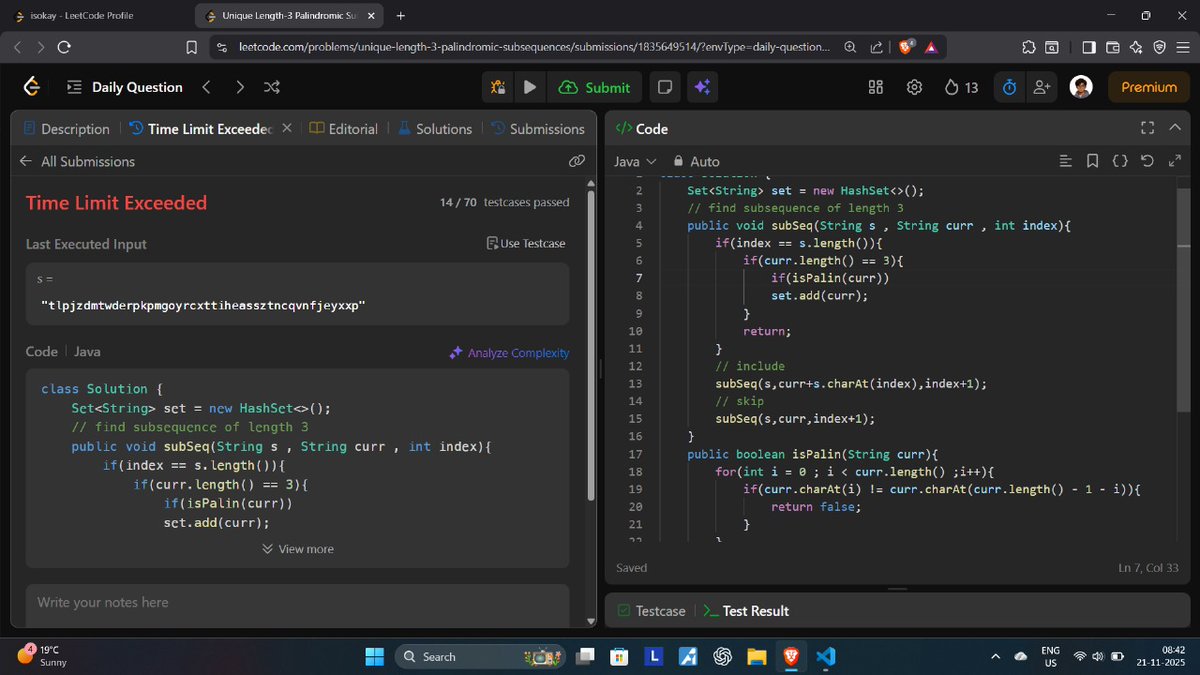Collapse the Code panel with the chevron
The height and width of the screenshot is (675, 1200).
(1175, 128)
